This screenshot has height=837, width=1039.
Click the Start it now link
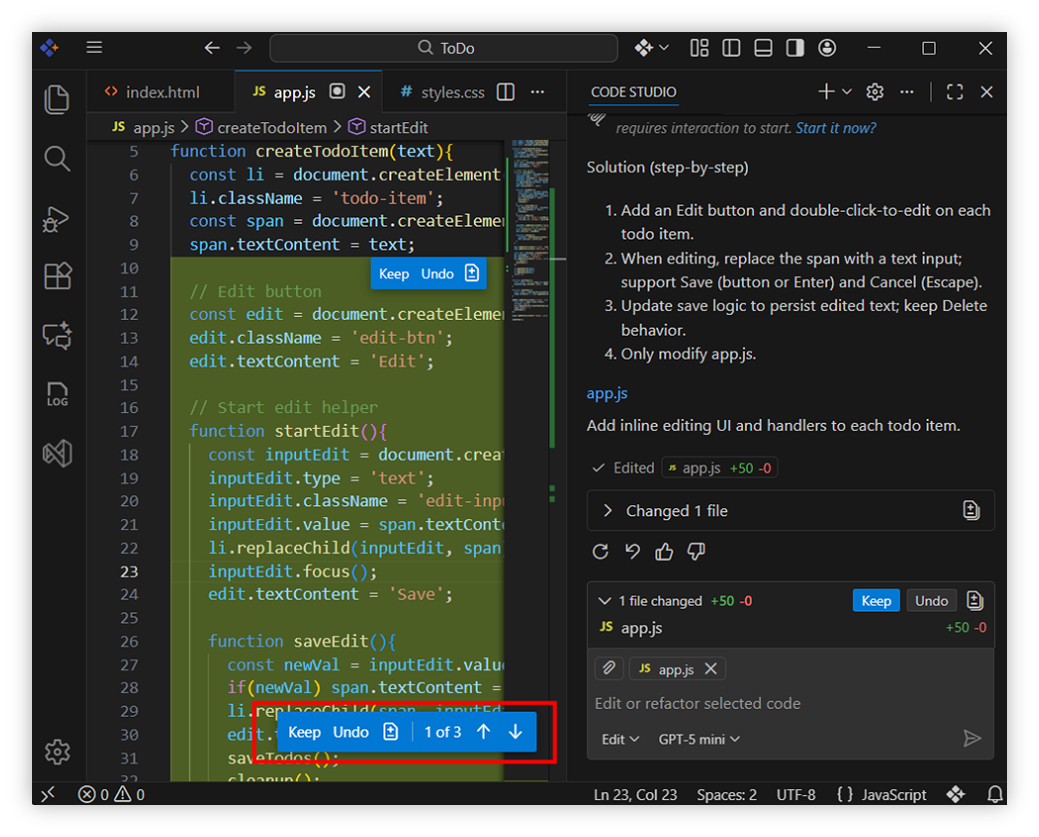pyautogui.click(x=836, y=128)
